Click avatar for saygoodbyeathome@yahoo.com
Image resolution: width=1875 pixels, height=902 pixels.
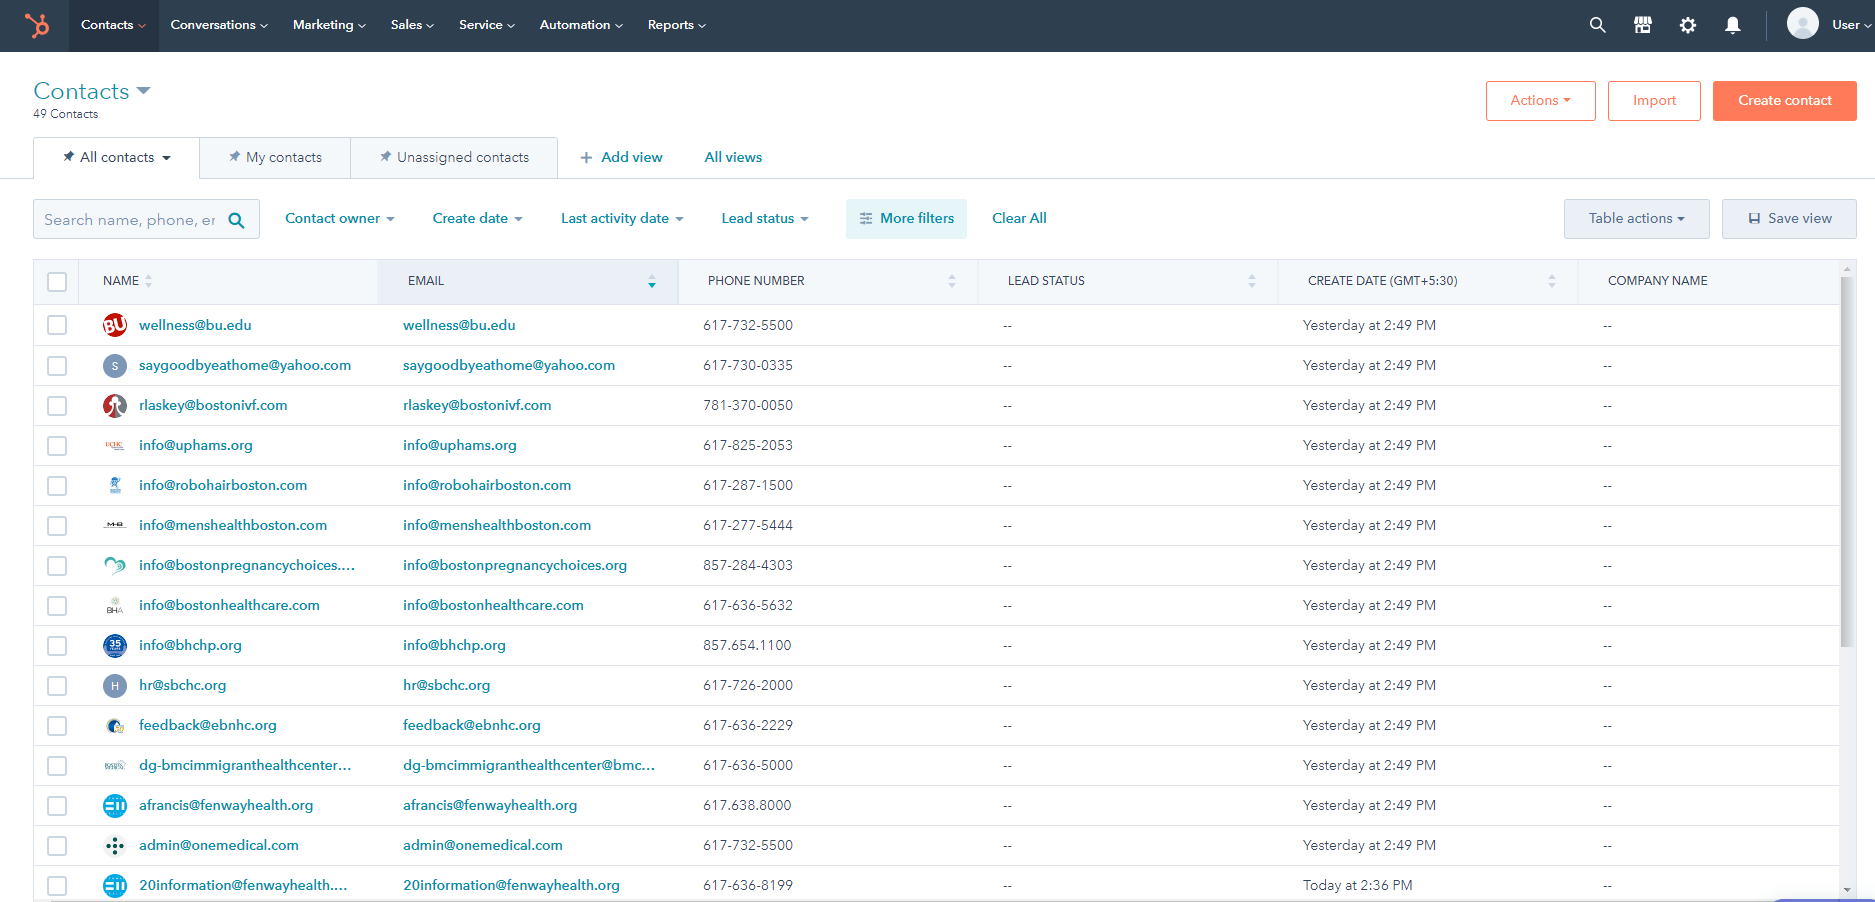(x=115, y=365)
